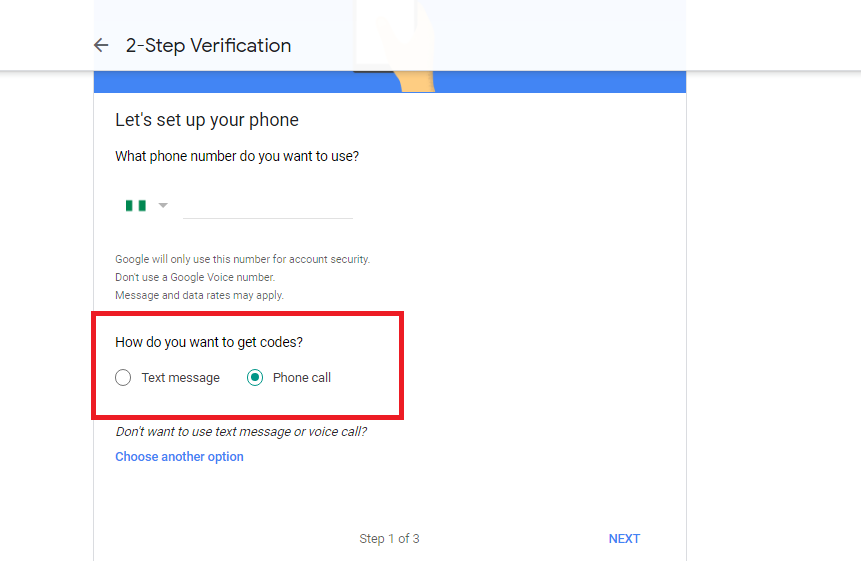Click the Message and data rates notice
The width and height of the screenshot is (861, 561).
click(x=199, y=295)
